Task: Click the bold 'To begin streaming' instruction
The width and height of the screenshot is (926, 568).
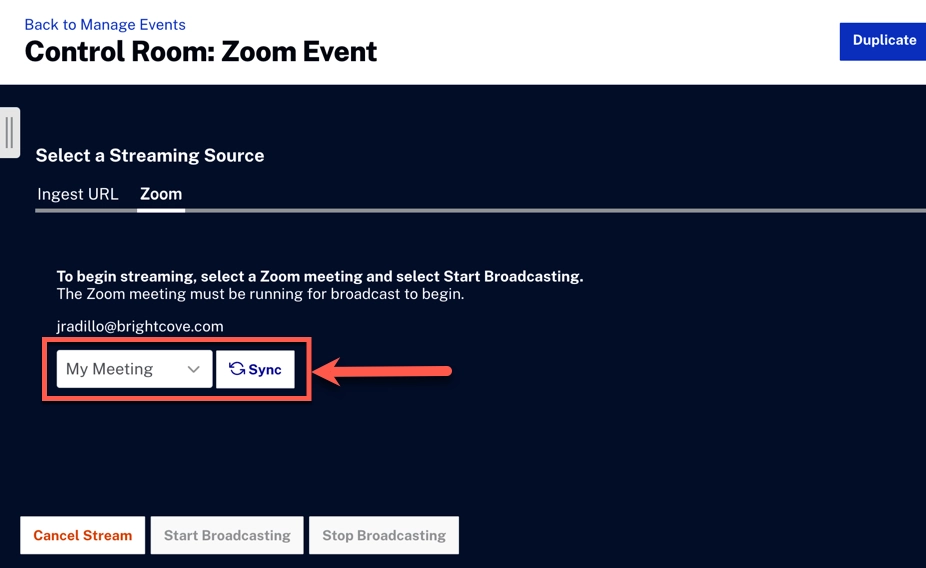Action: coord(319,276)
